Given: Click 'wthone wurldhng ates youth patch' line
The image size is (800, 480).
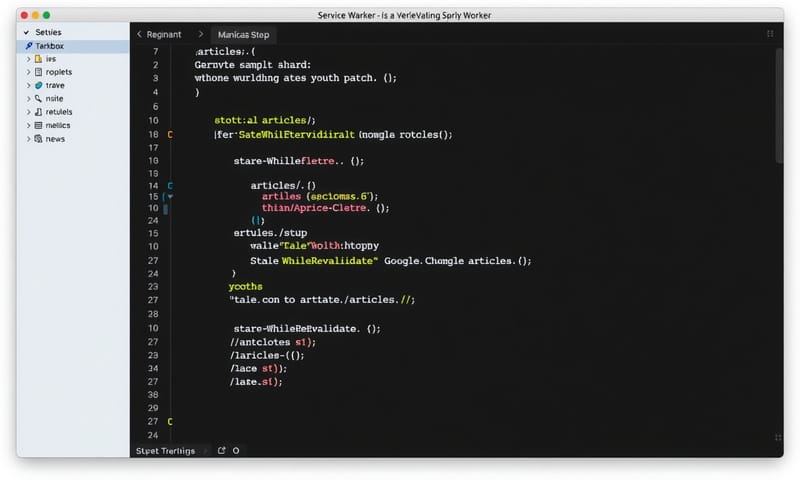Looking at the screenshot, I should (x=295, y=78).
